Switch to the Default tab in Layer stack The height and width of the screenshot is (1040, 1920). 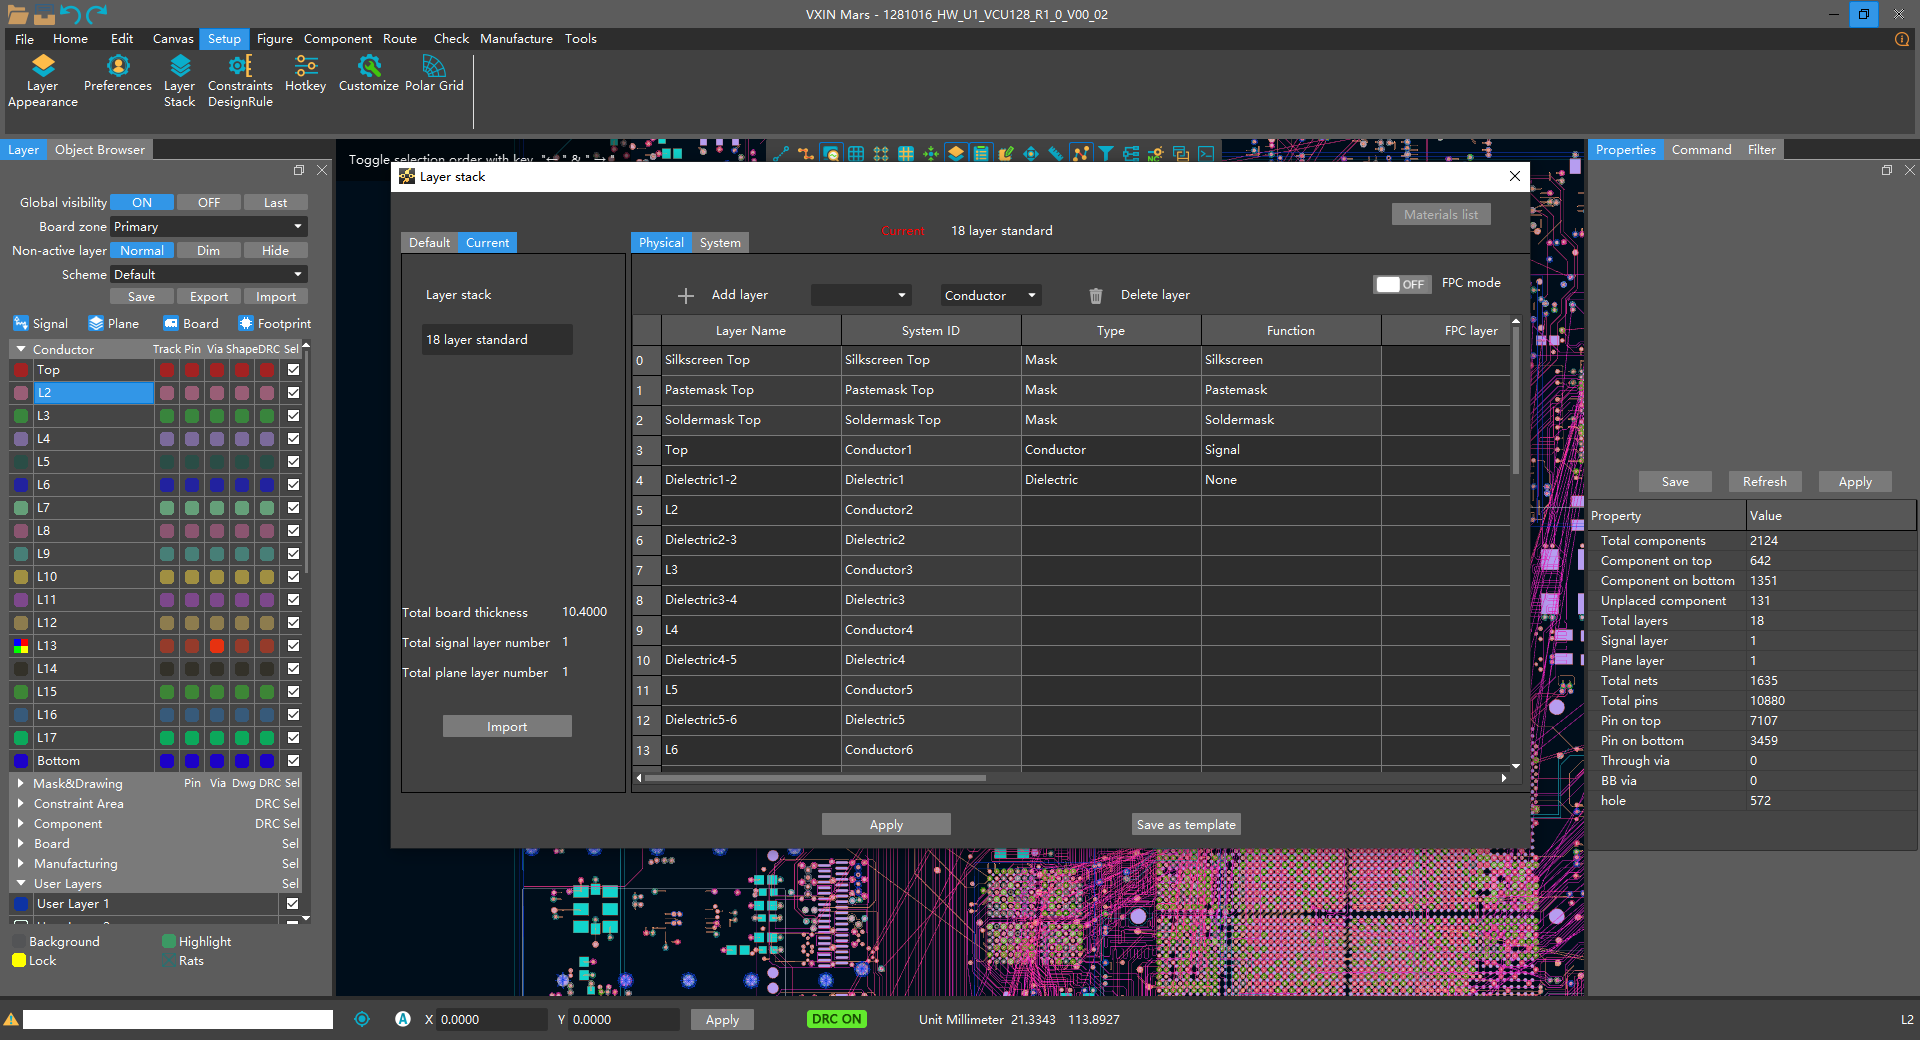[x=429, y=243]
